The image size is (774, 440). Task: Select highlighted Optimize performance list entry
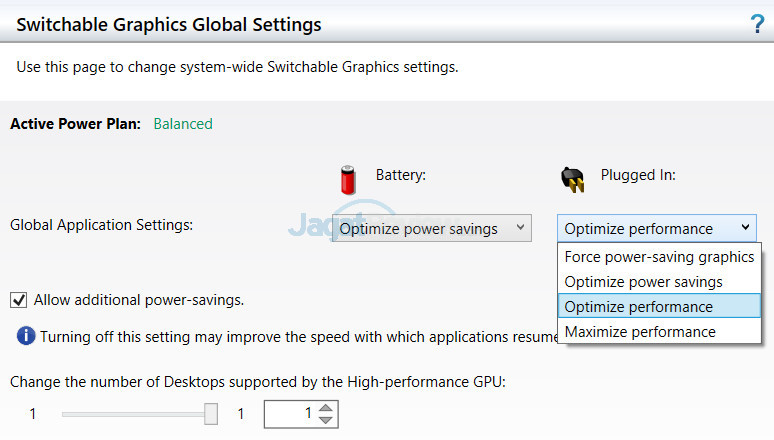(x=638, y=307)
